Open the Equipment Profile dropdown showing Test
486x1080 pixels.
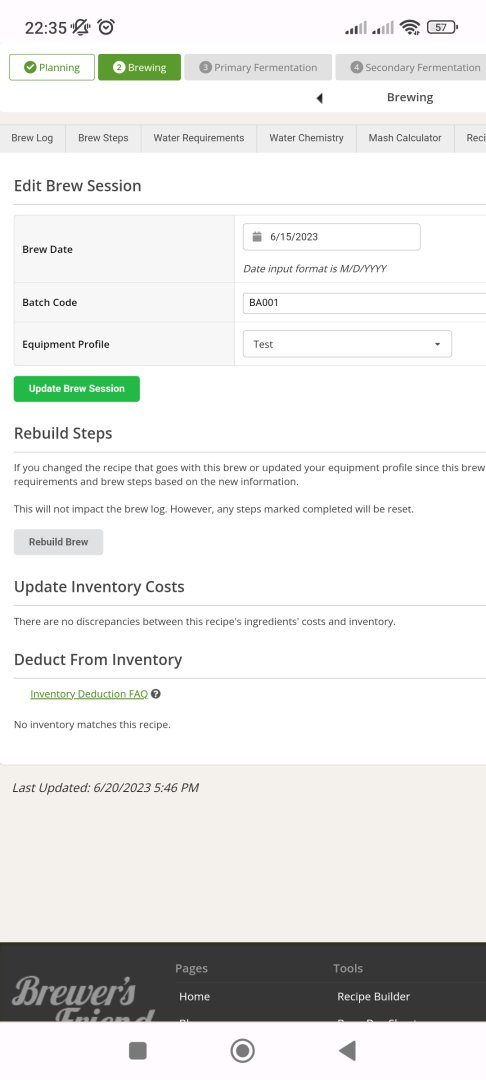point(348,344)
